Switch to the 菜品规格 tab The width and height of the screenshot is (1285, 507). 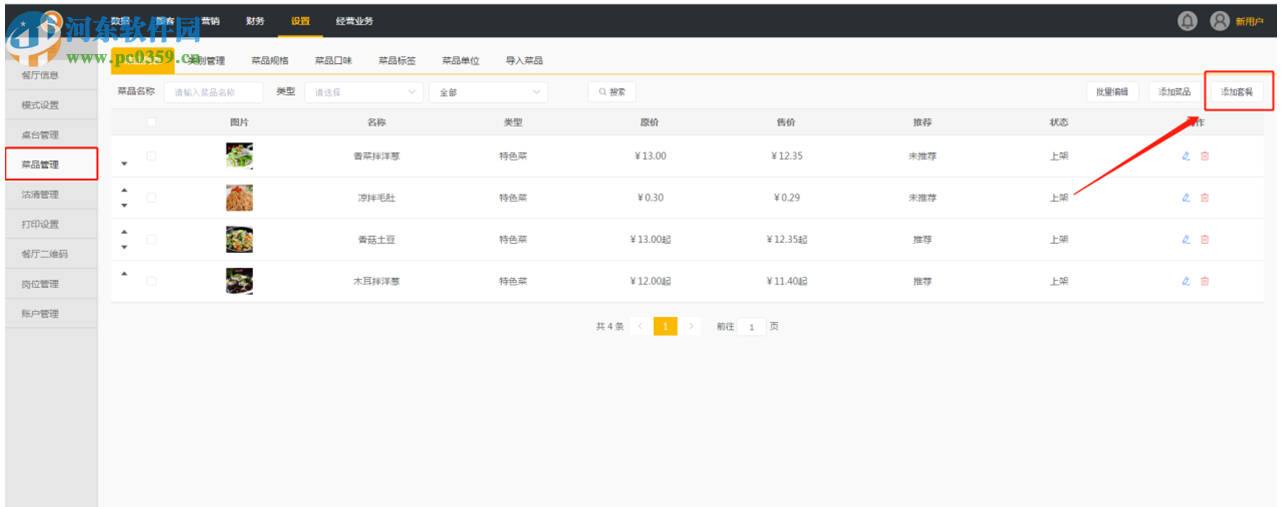tap(270, 61)
